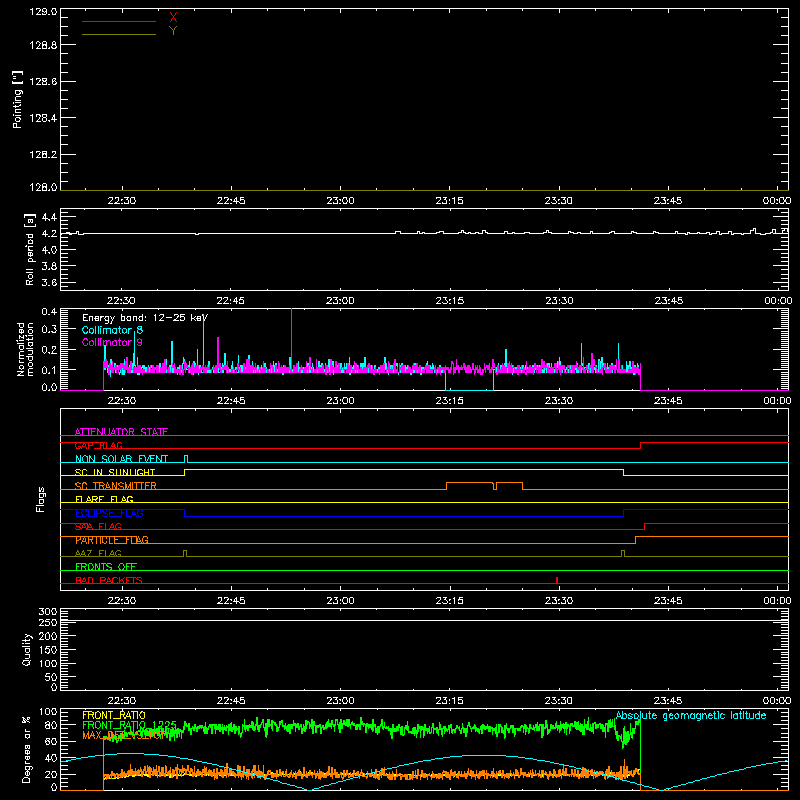Viewport: 800px width, 800px height.
Task: Click the 0.0 tick on modulation axis
Action: coord(49,387)
